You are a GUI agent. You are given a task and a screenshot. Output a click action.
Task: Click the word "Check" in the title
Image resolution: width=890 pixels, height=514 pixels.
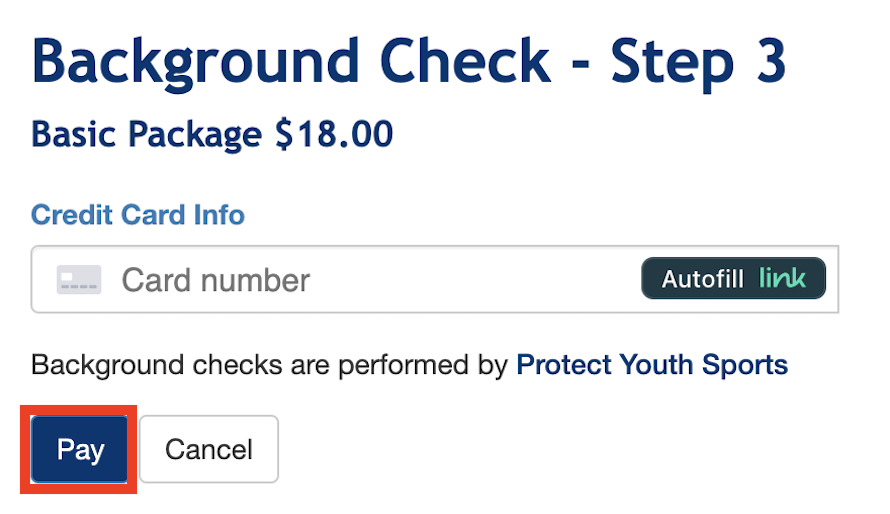[x=468, y=62]
